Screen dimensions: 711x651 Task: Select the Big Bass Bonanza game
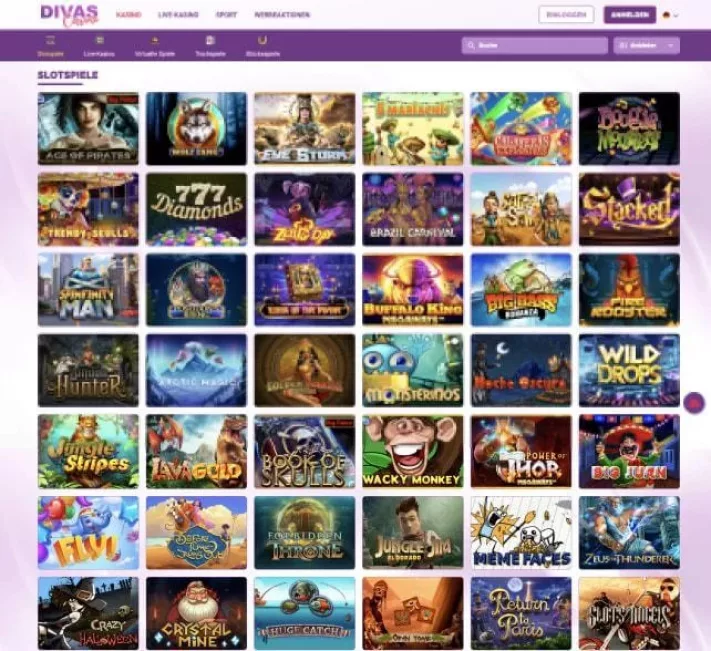(x=521, y=290)
